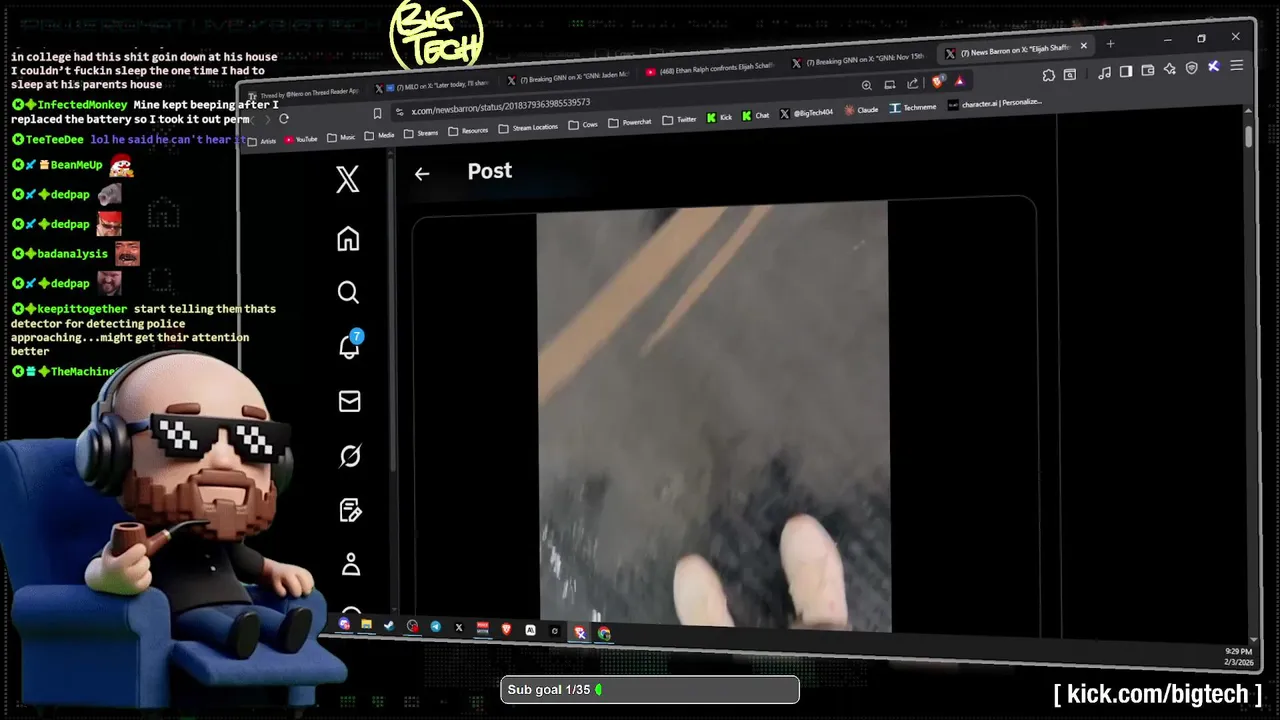Click the music note playlist icon

(1104, 73)
